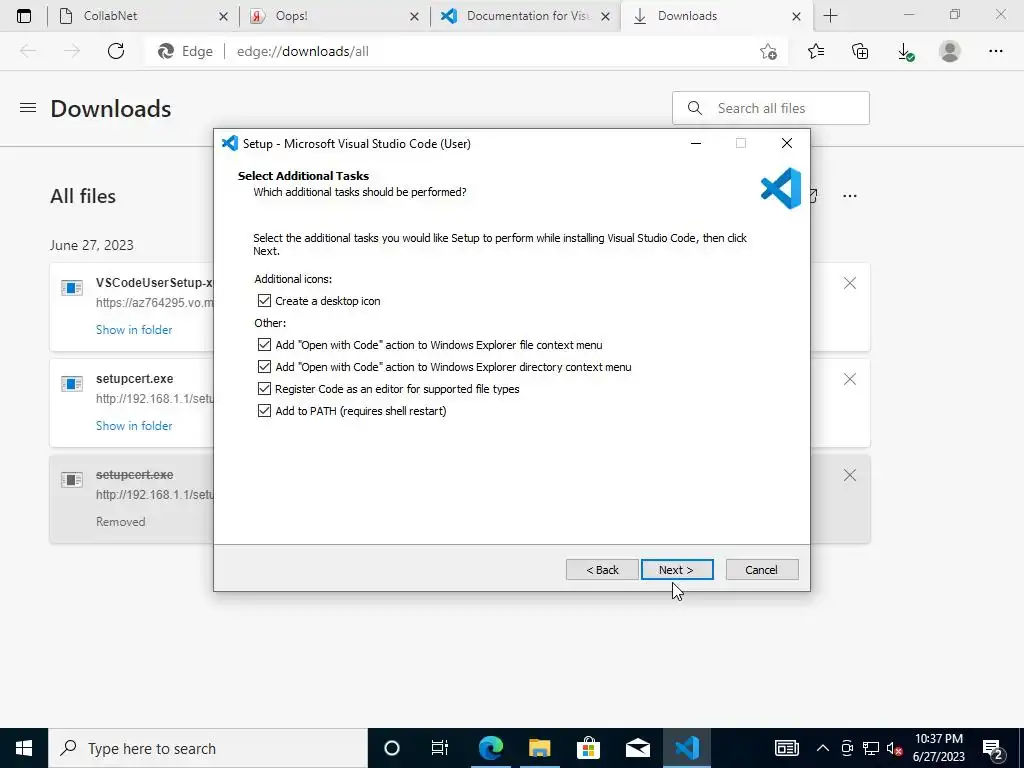Open the Downloads page hamburger menu
Screen dimensions: 1024x768
[27, 108]
